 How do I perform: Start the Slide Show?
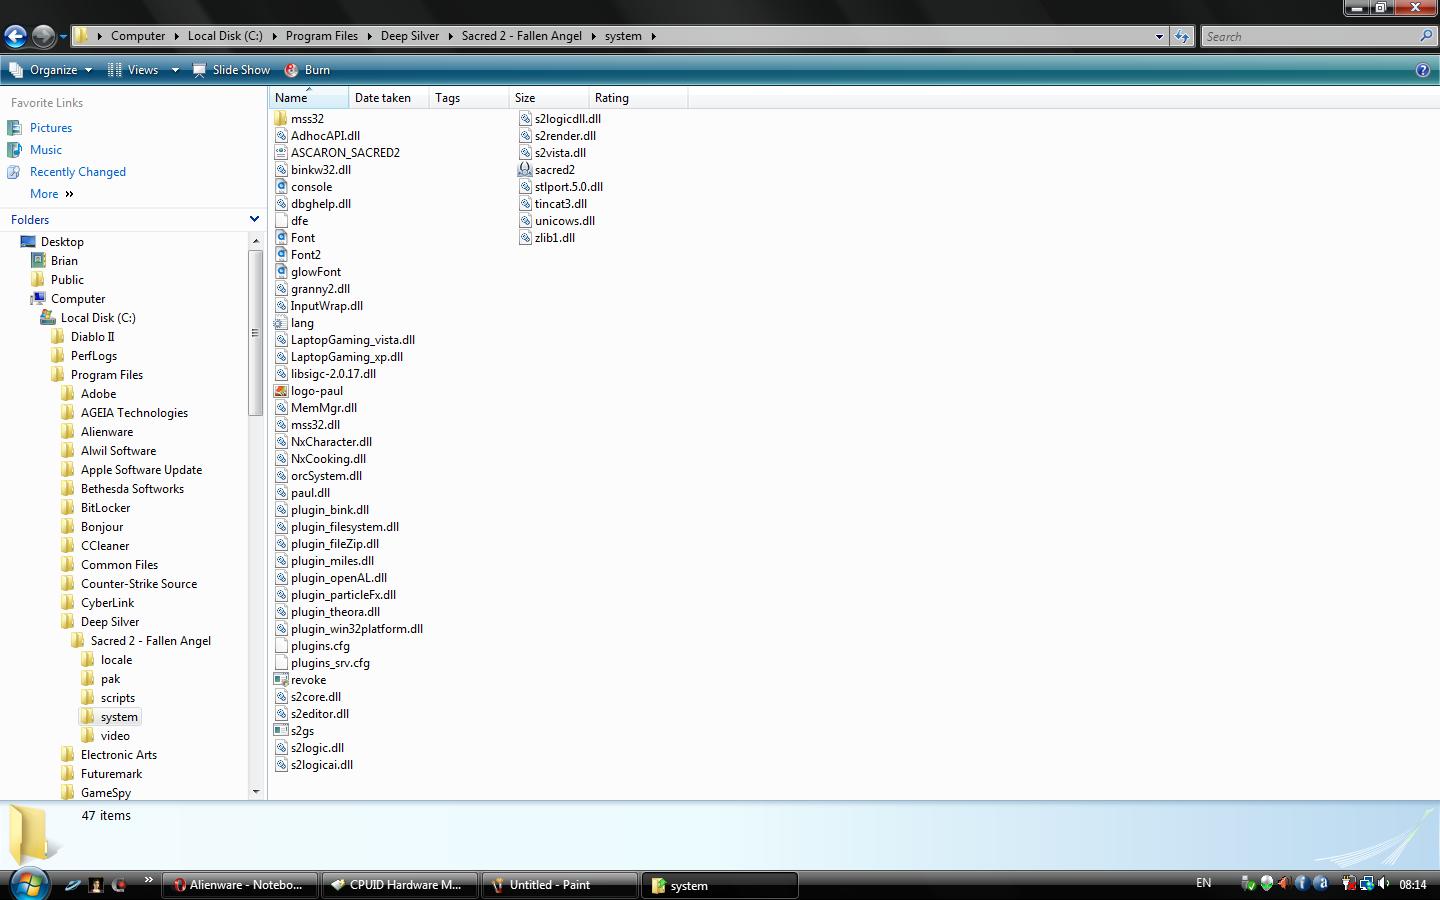coord(231,70)
